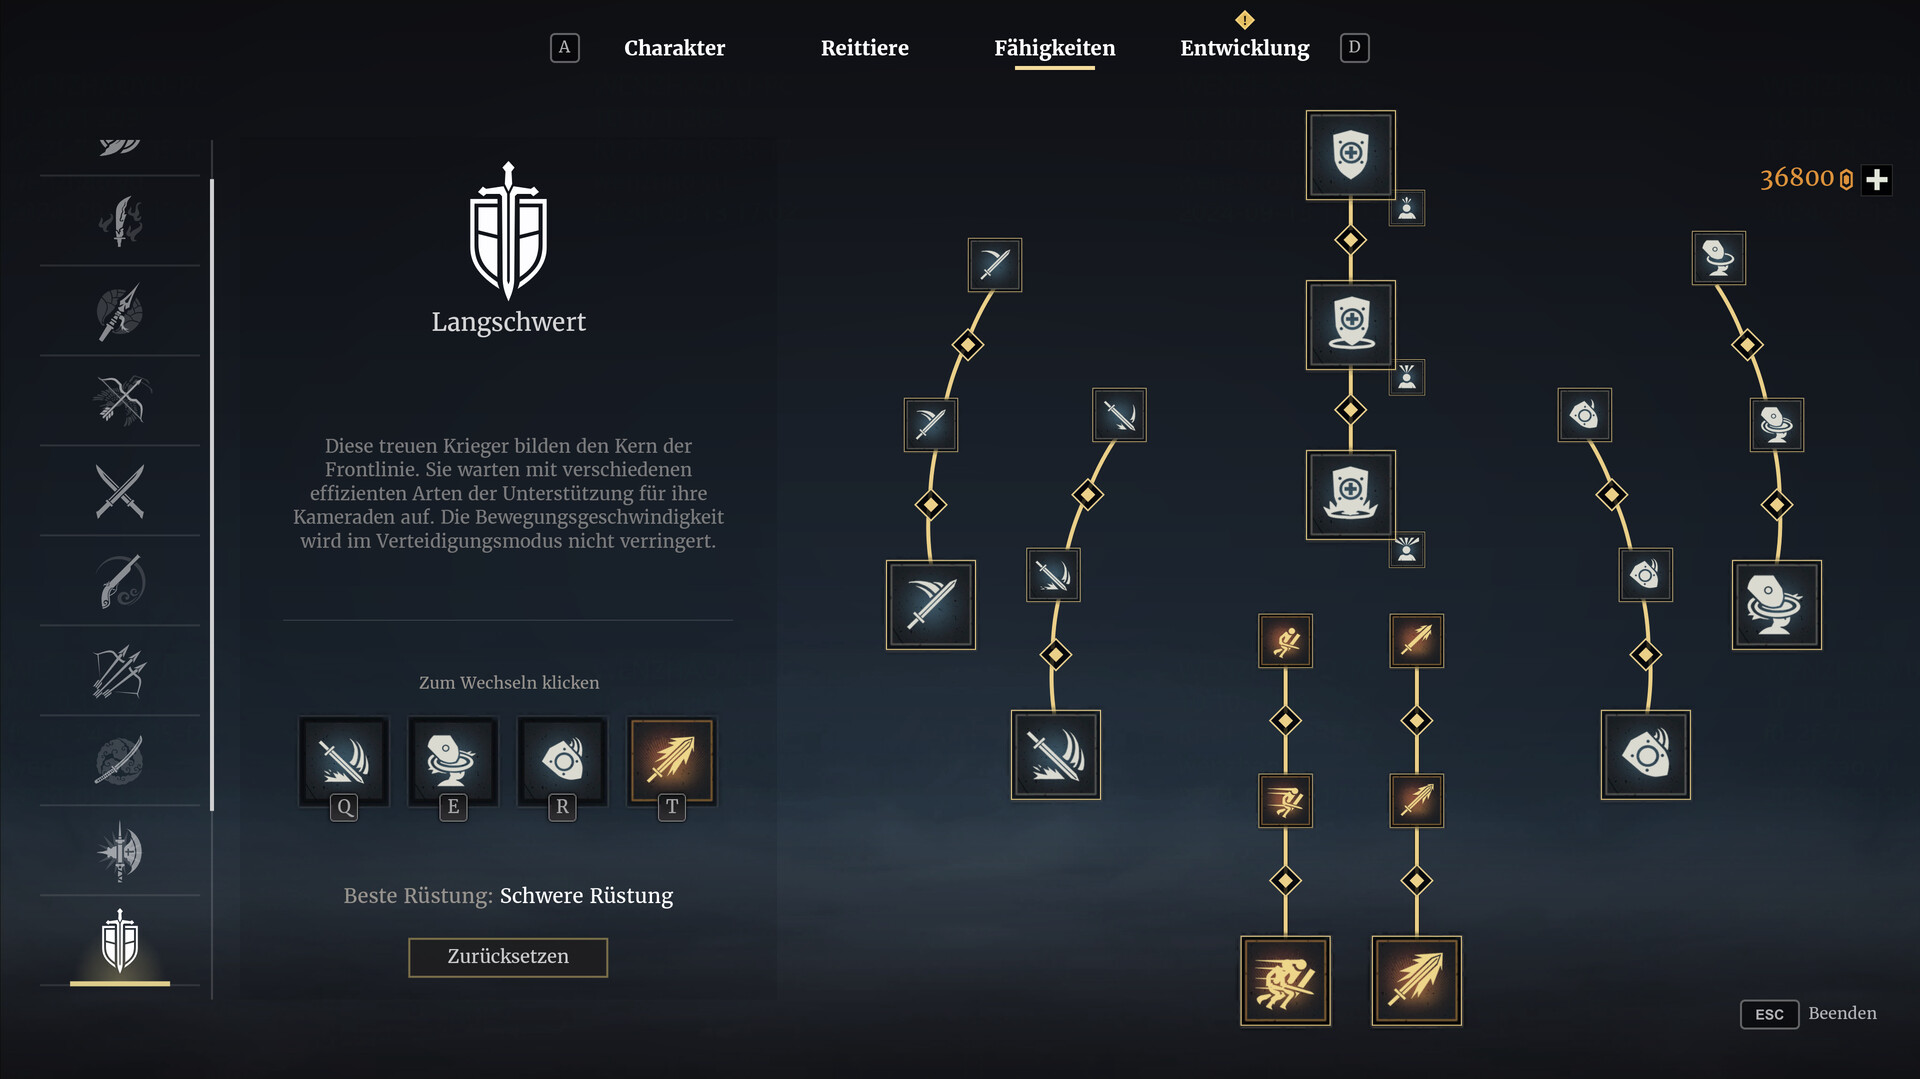This screenshot has height=1079, width=1920.
Task: Select the large bottom golden thrust skill node
Action: (1416, 981)
